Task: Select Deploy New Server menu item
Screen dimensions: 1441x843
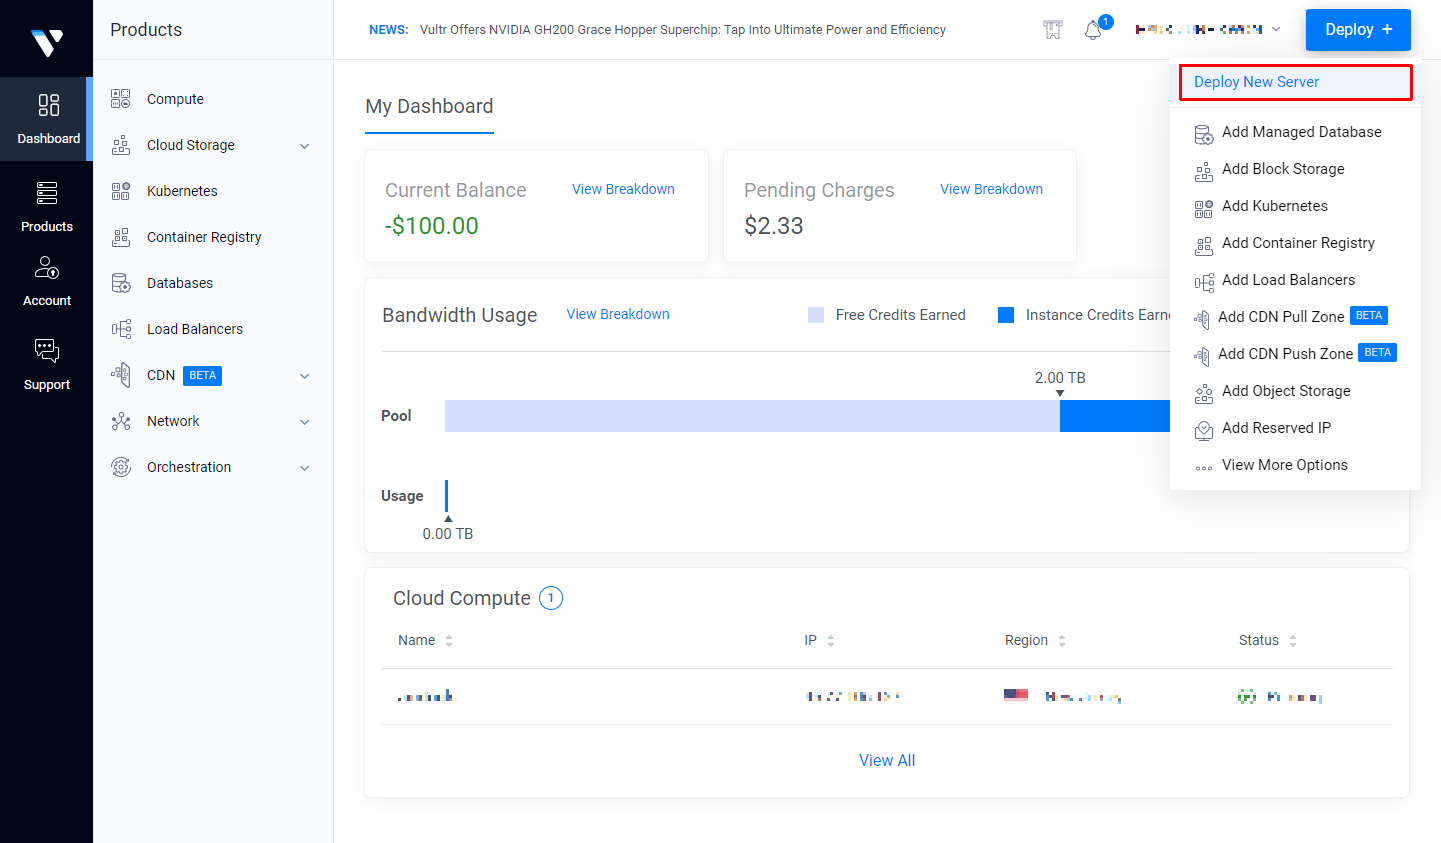Action: coord(1296,82)
